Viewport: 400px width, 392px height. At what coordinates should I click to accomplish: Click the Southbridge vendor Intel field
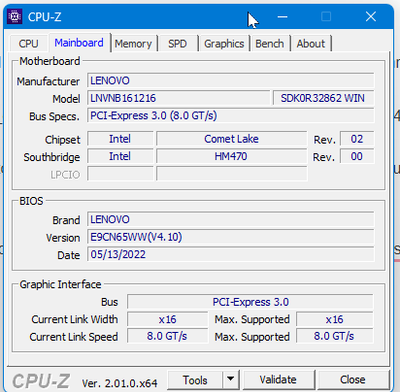click(120, 156)
